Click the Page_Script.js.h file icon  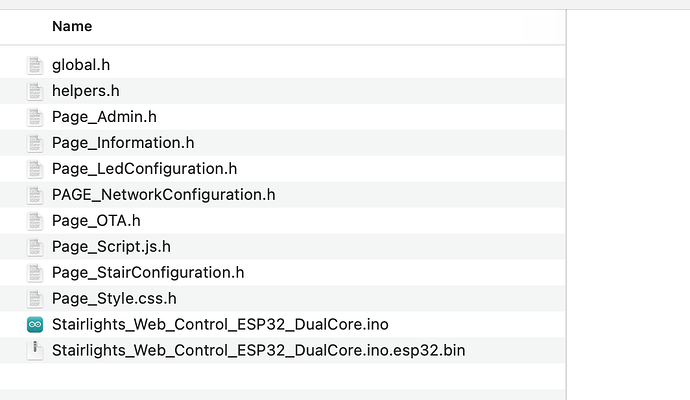35,247
